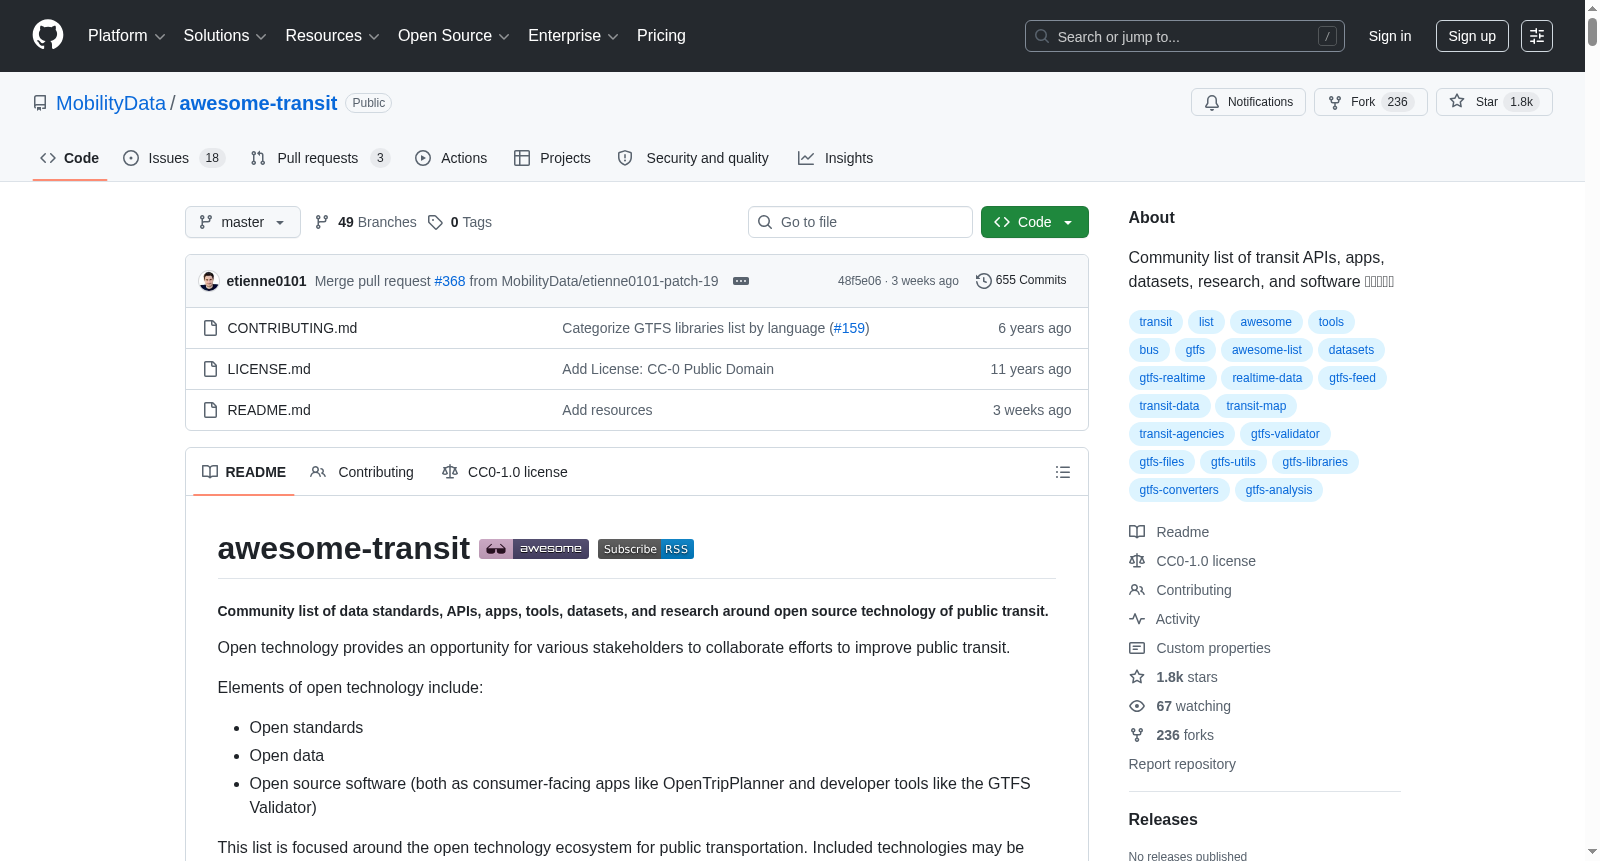Screen dimensions: 1600x861
Task: Click the awesome badge in README
Action: pos(534,549)
